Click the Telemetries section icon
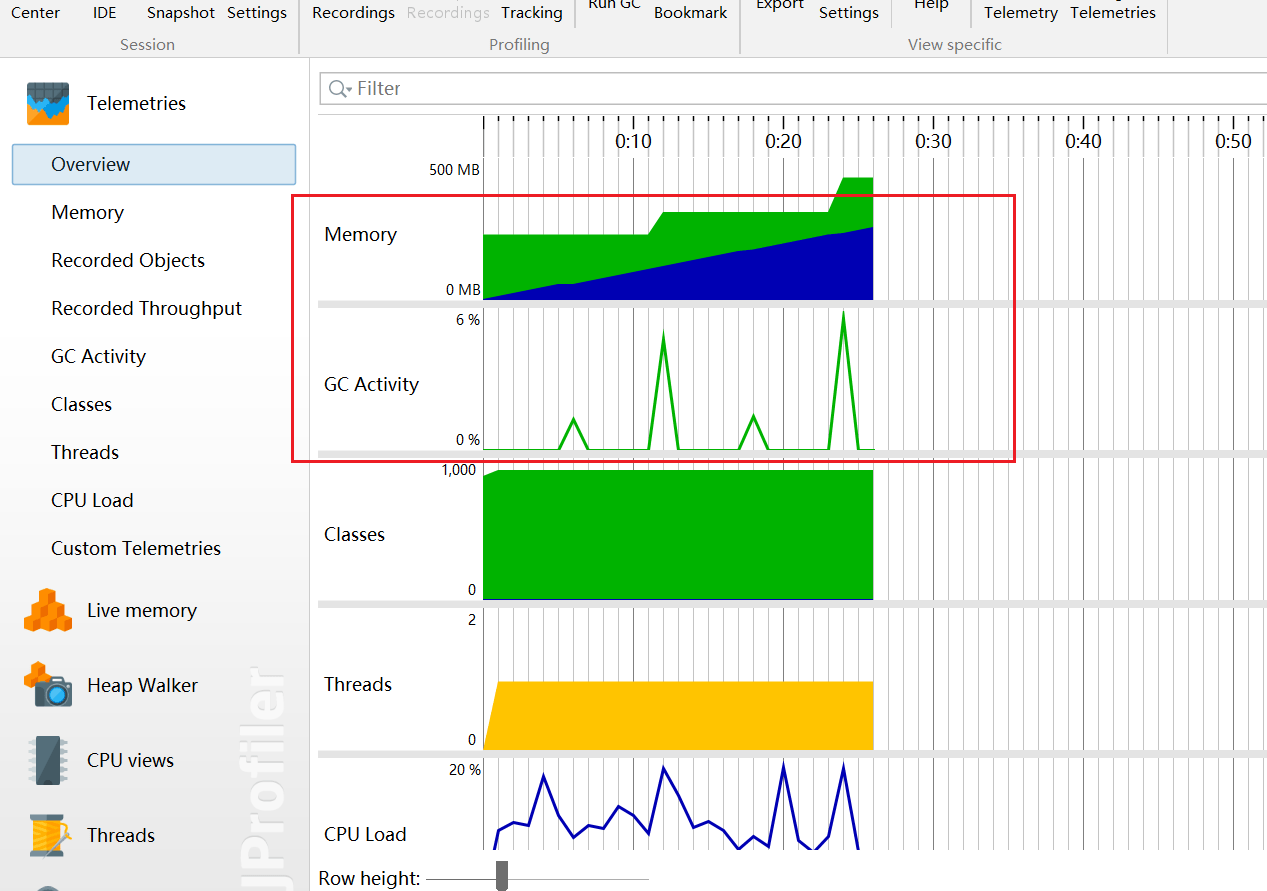The image size is (1267, 891). (x=48, y=104)
